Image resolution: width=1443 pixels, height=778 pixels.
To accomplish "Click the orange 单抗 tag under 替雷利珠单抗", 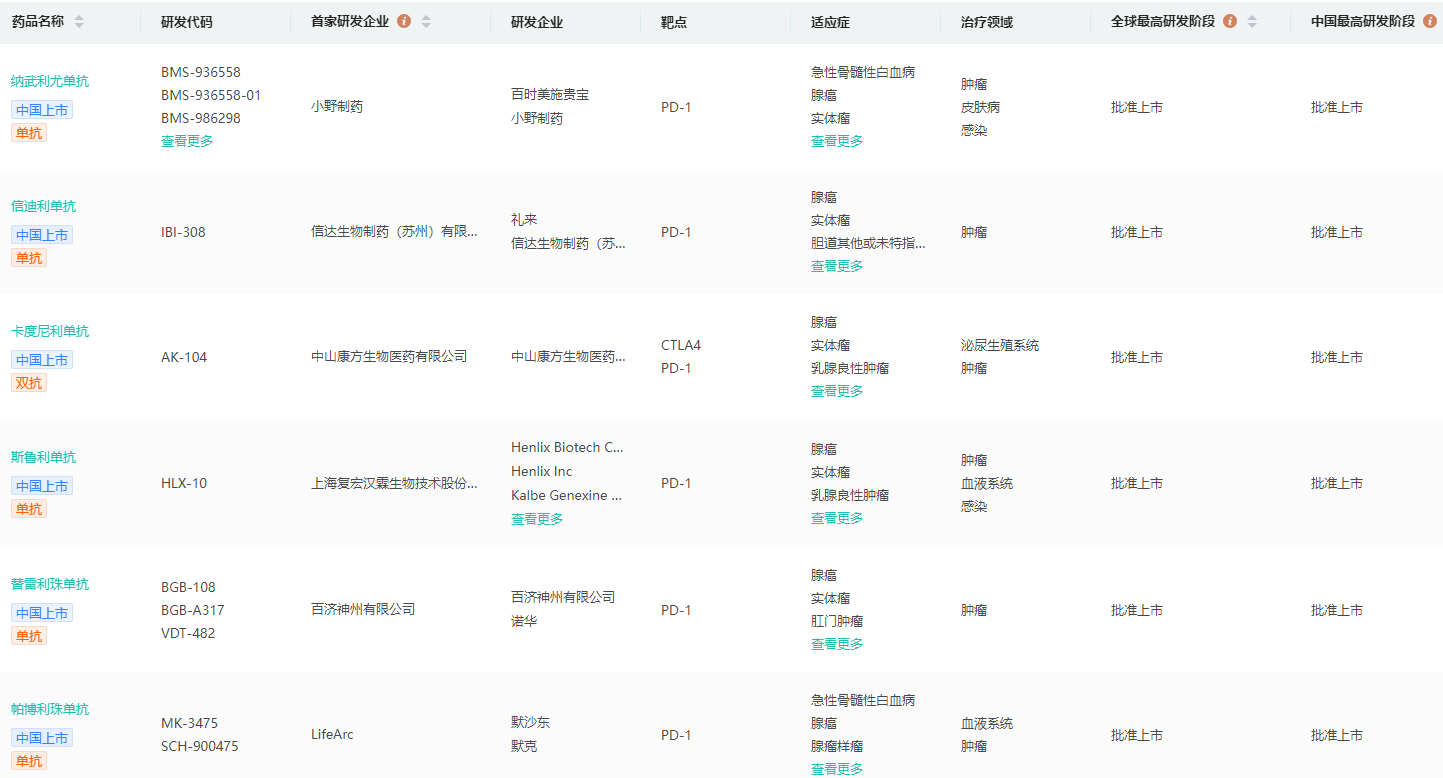I will 29,636.
